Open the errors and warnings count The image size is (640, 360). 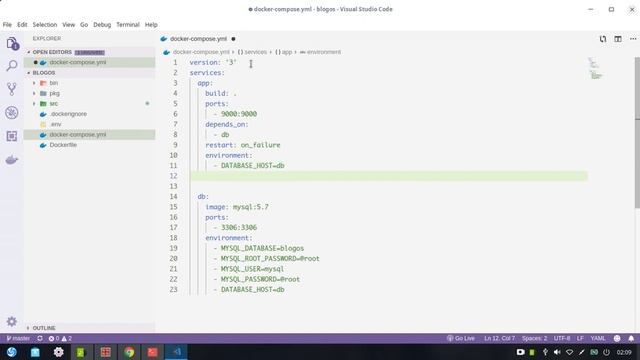(60, 338)
